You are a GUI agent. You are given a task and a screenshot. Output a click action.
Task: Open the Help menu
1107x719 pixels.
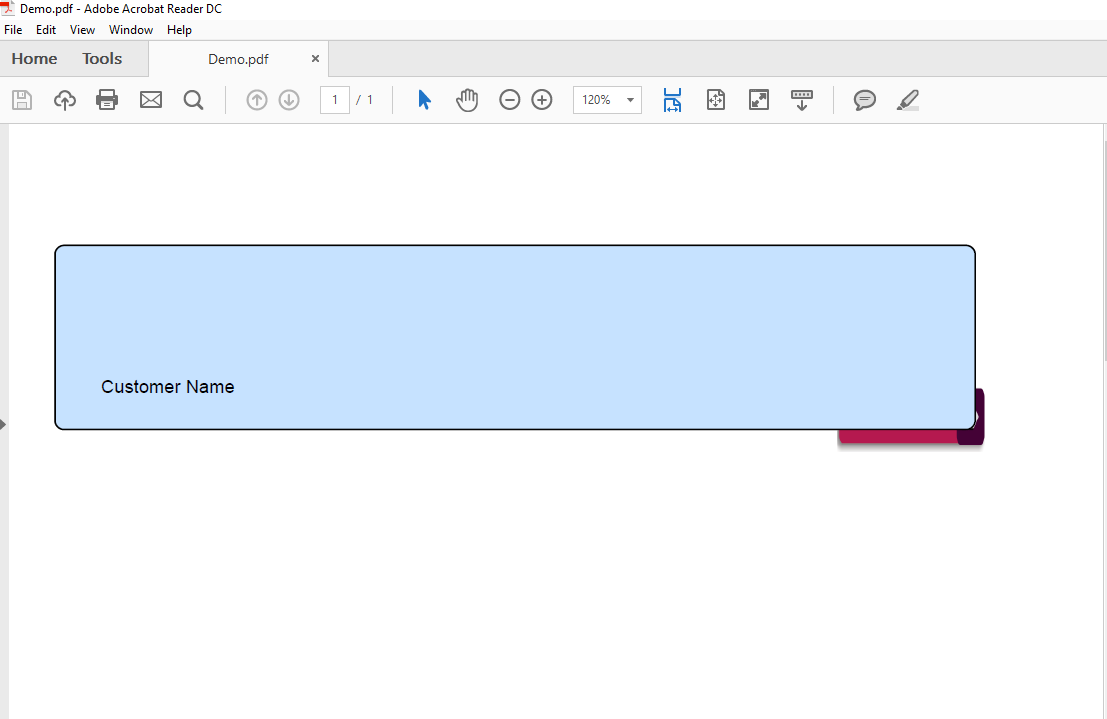pyautogui.click(x=179, y=30)
